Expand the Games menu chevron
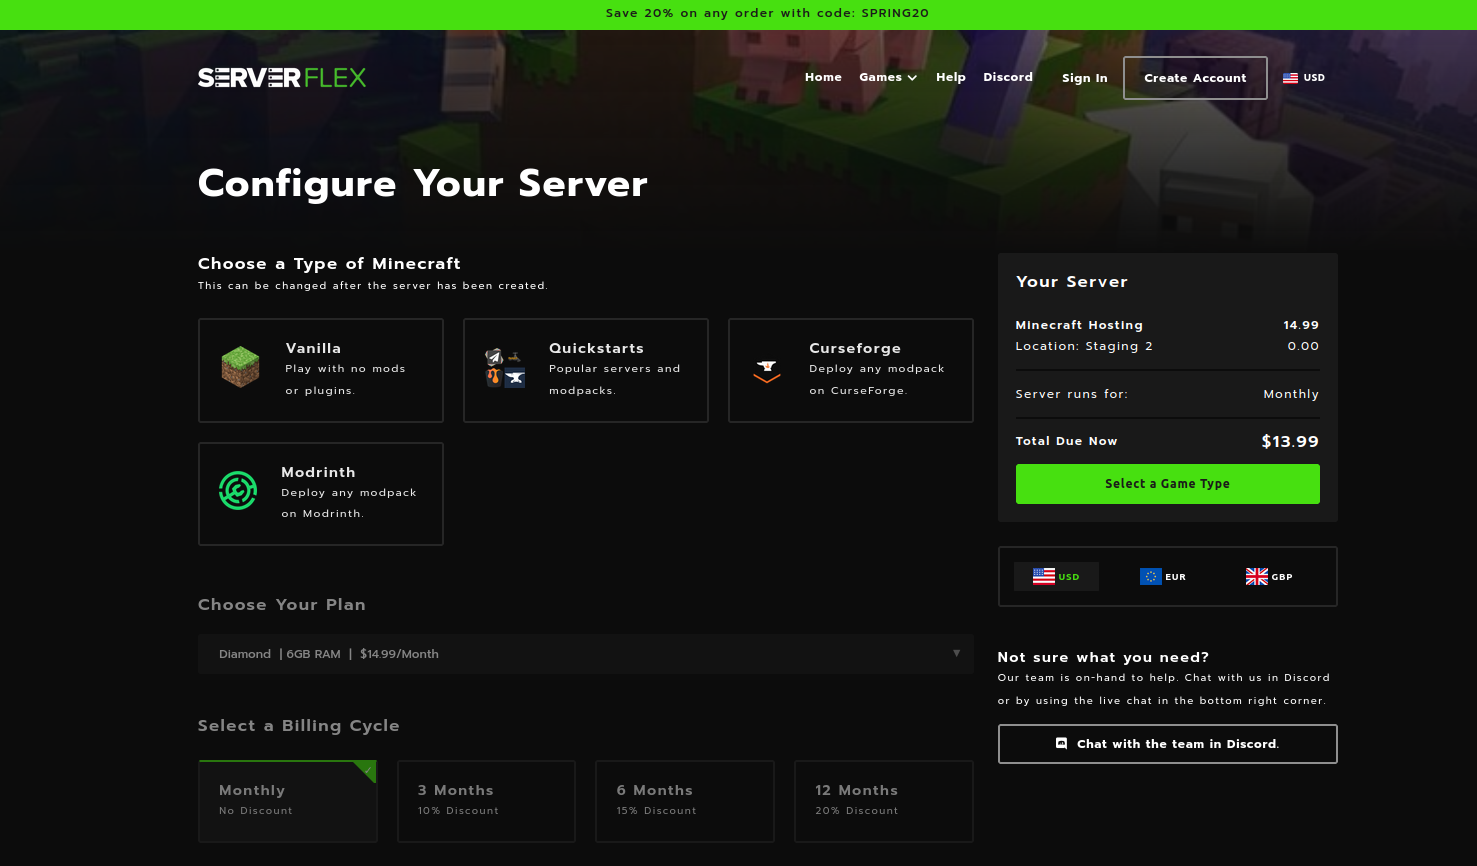 tap(912, 78)
